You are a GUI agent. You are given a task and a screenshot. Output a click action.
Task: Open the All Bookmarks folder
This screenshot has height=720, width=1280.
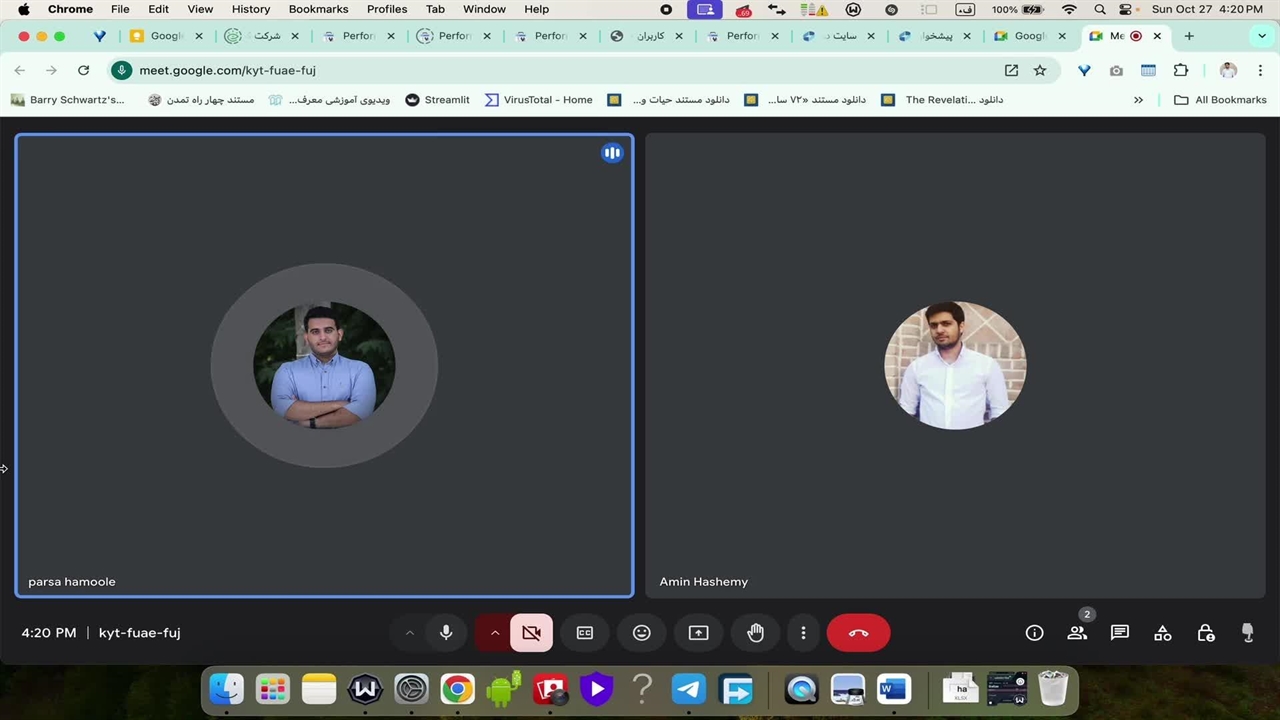point(1220,100)
